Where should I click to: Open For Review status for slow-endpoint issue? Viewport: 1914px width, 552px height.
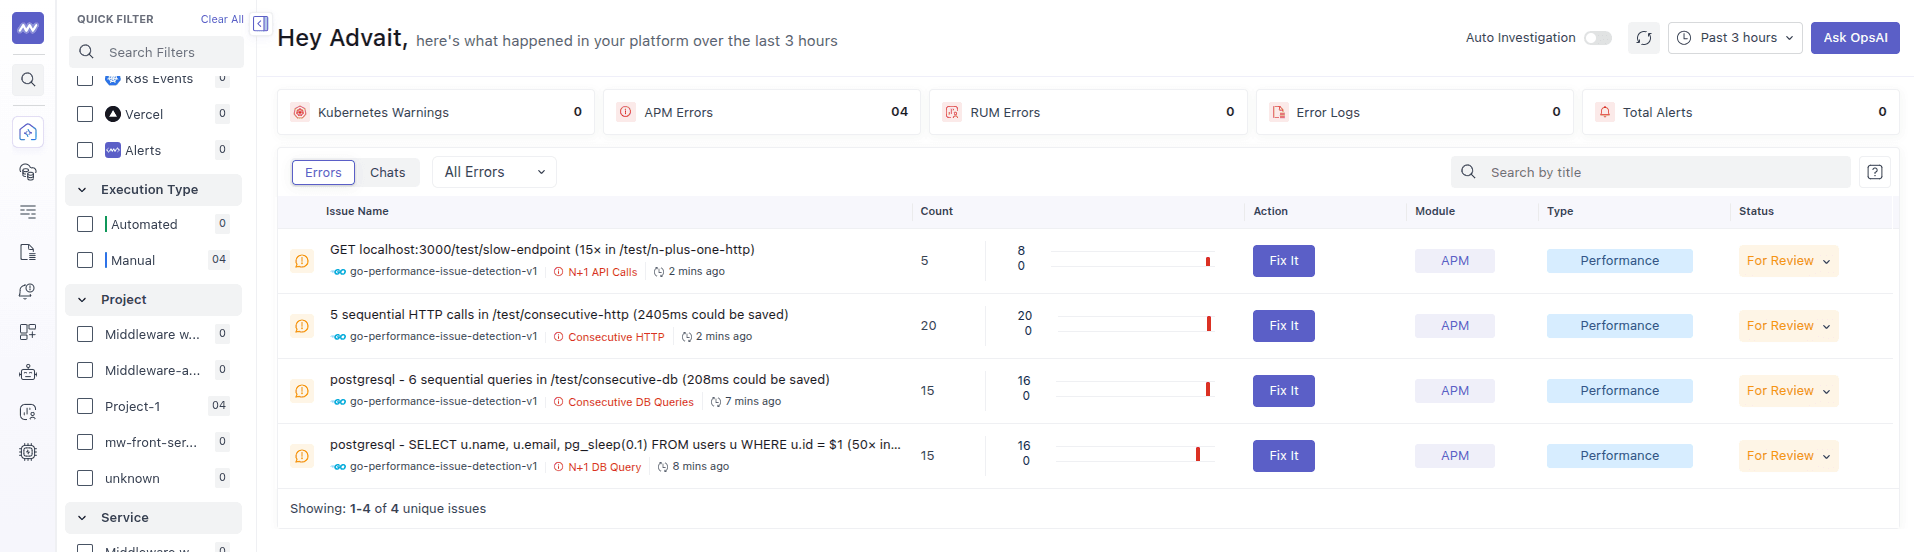(x=1788, y=261)
